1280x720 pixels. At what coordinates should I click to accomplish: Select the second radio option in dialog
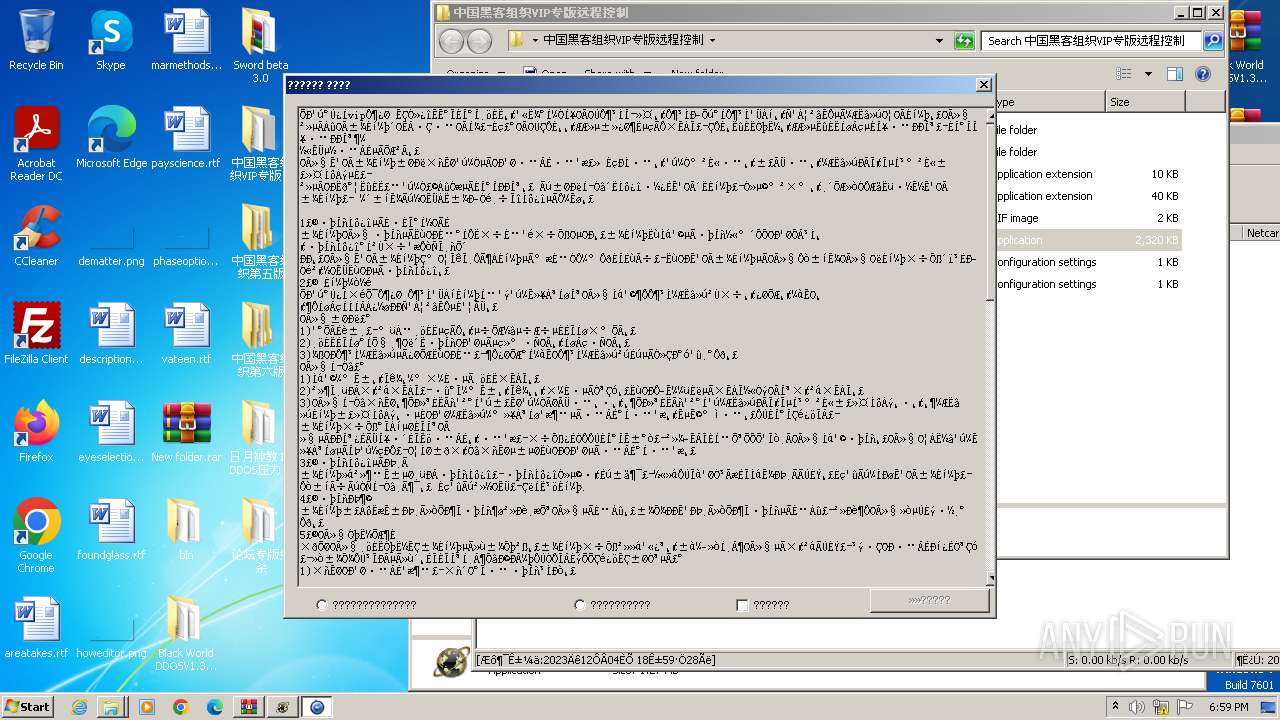(580, 605)
